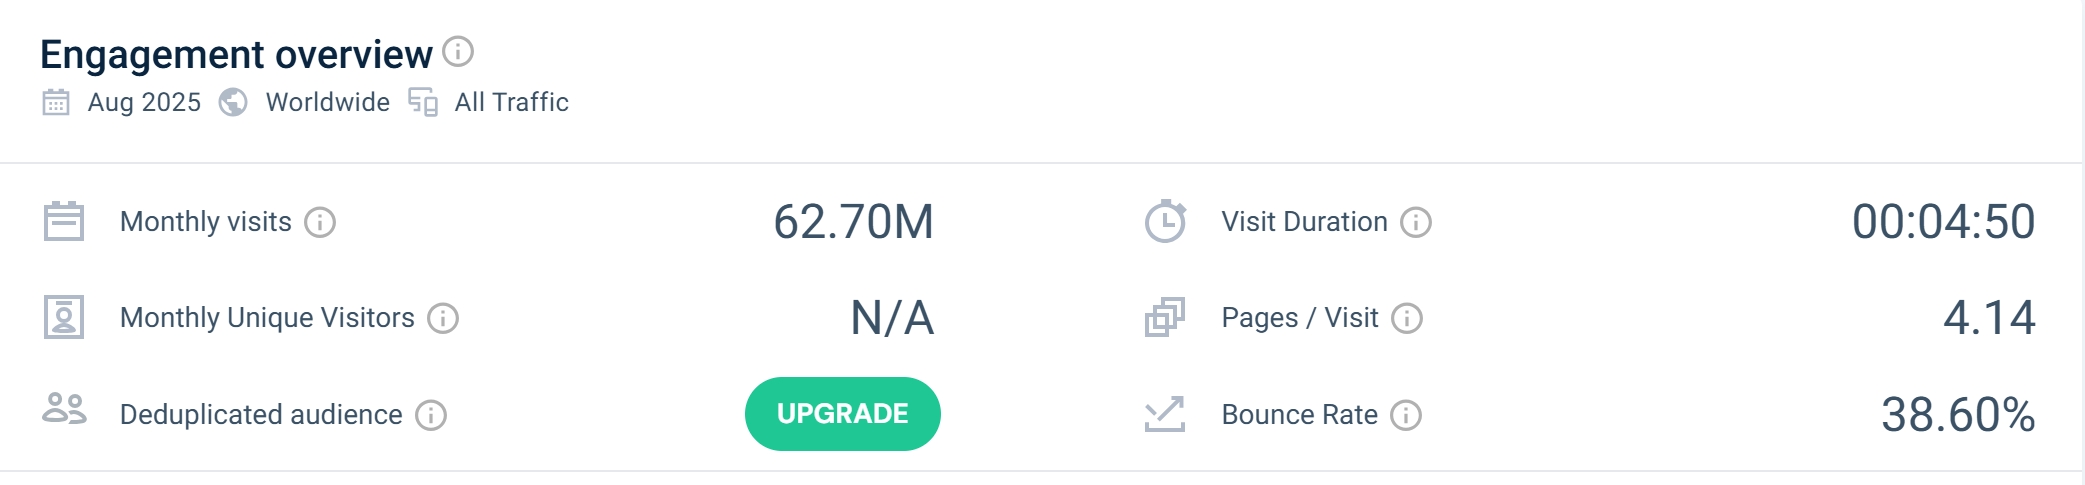Open the Deduplicated audience info icon
This screenshot has height=485, width=2085.
[431, 415]
